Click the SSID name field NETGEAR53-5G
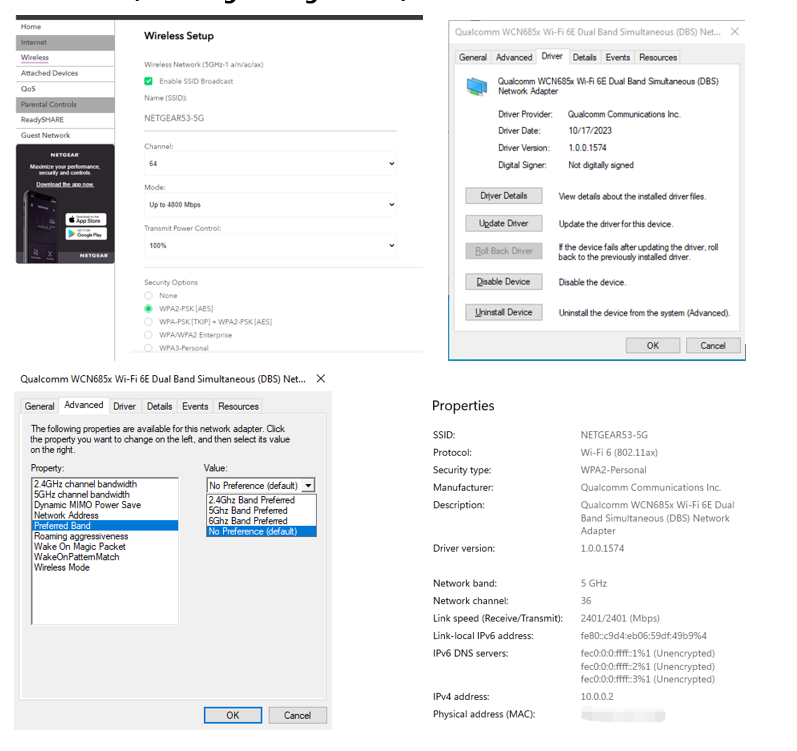Screen dimensions: 797x751 pyautogui.click(x=270, y=118)
